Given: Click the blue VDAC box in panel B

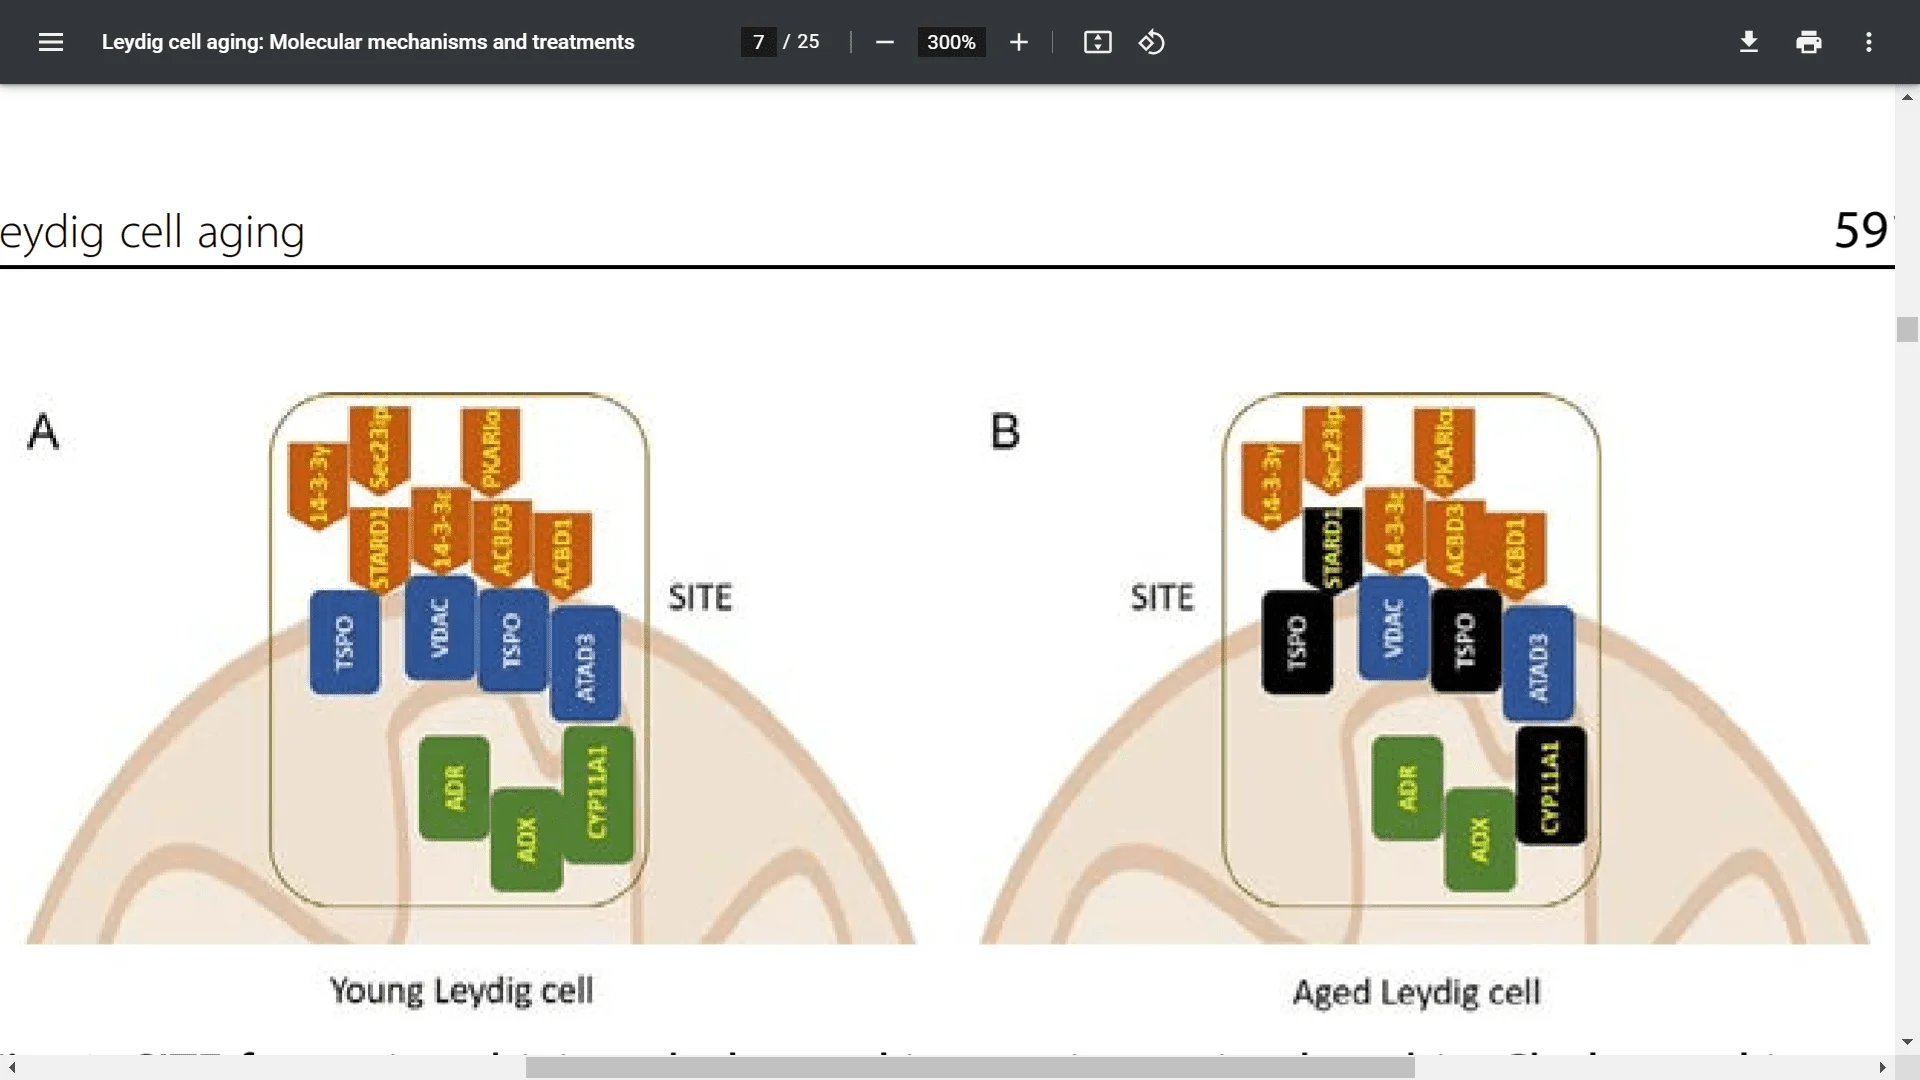Looking at the screenshot, I should pos(1393,628).
